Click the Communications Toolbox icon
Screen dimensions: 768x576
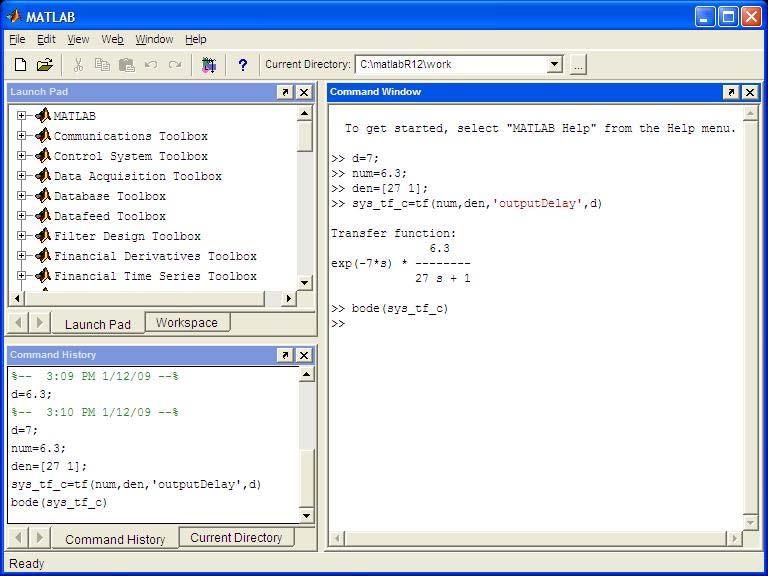point(43,136)
